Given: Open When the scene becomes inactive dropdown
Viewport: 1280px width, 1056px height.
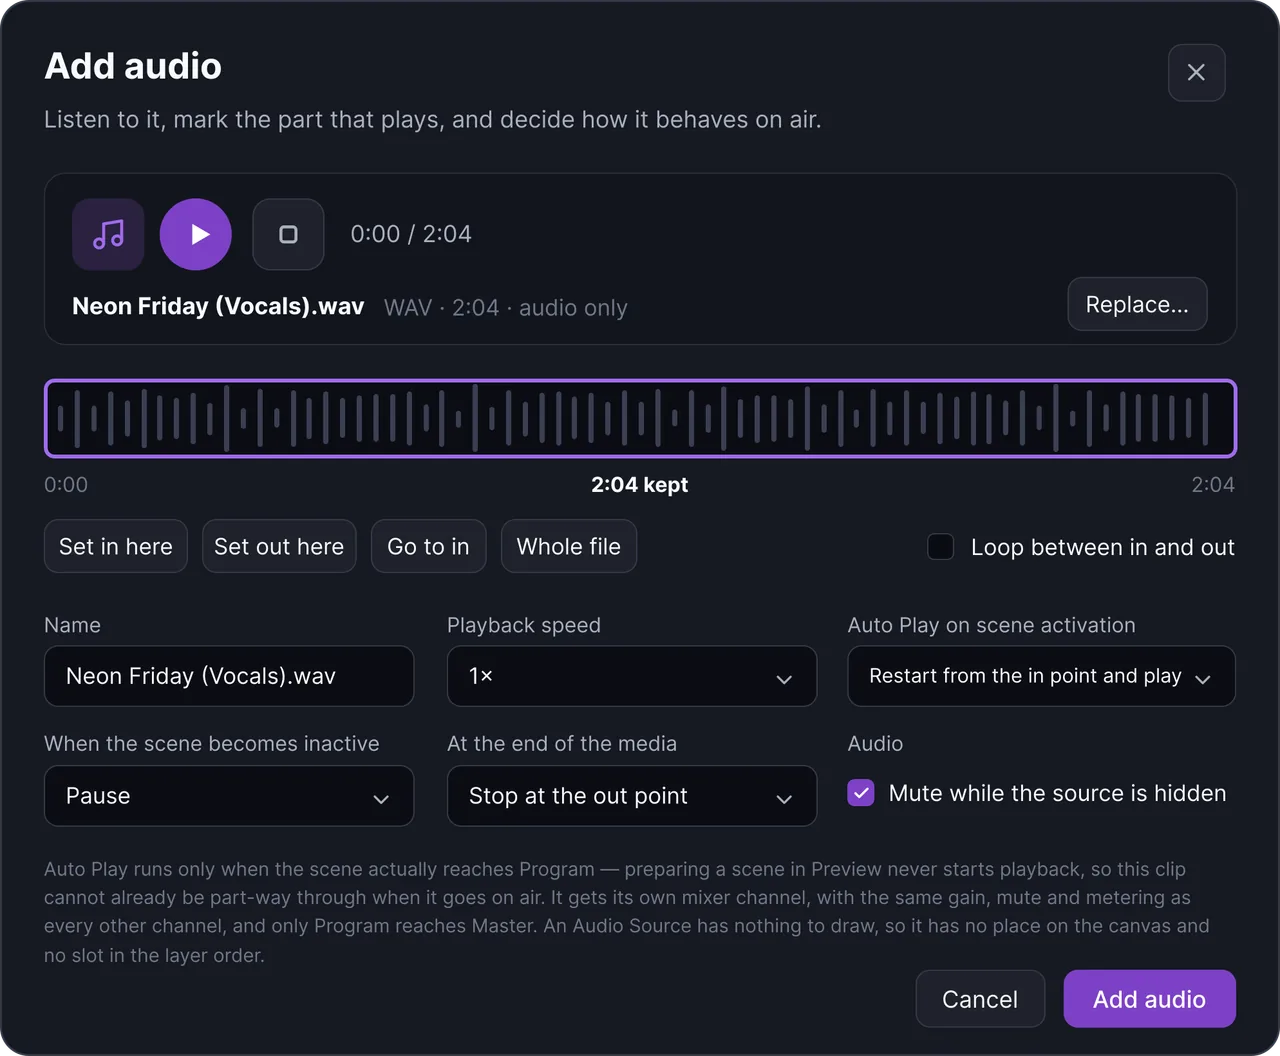Looking at the screenshot, I should [x=229, y=796].
